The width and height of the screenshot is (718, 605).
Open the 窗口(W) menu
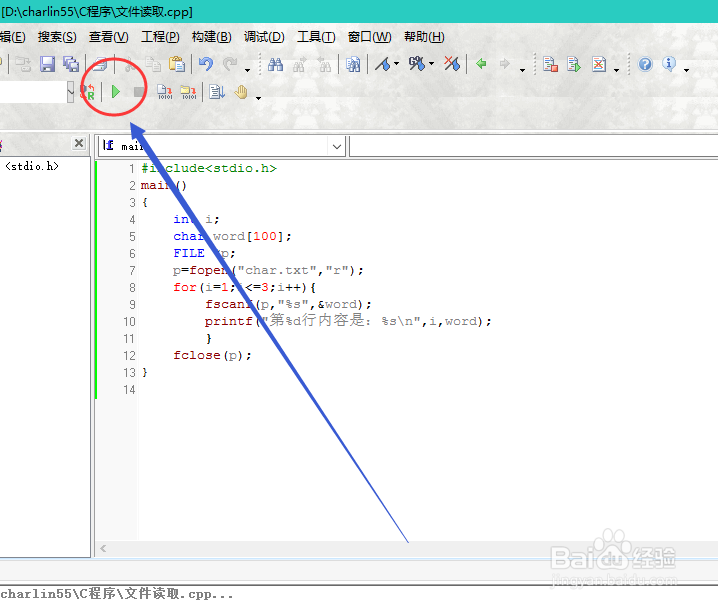(370, 37)
